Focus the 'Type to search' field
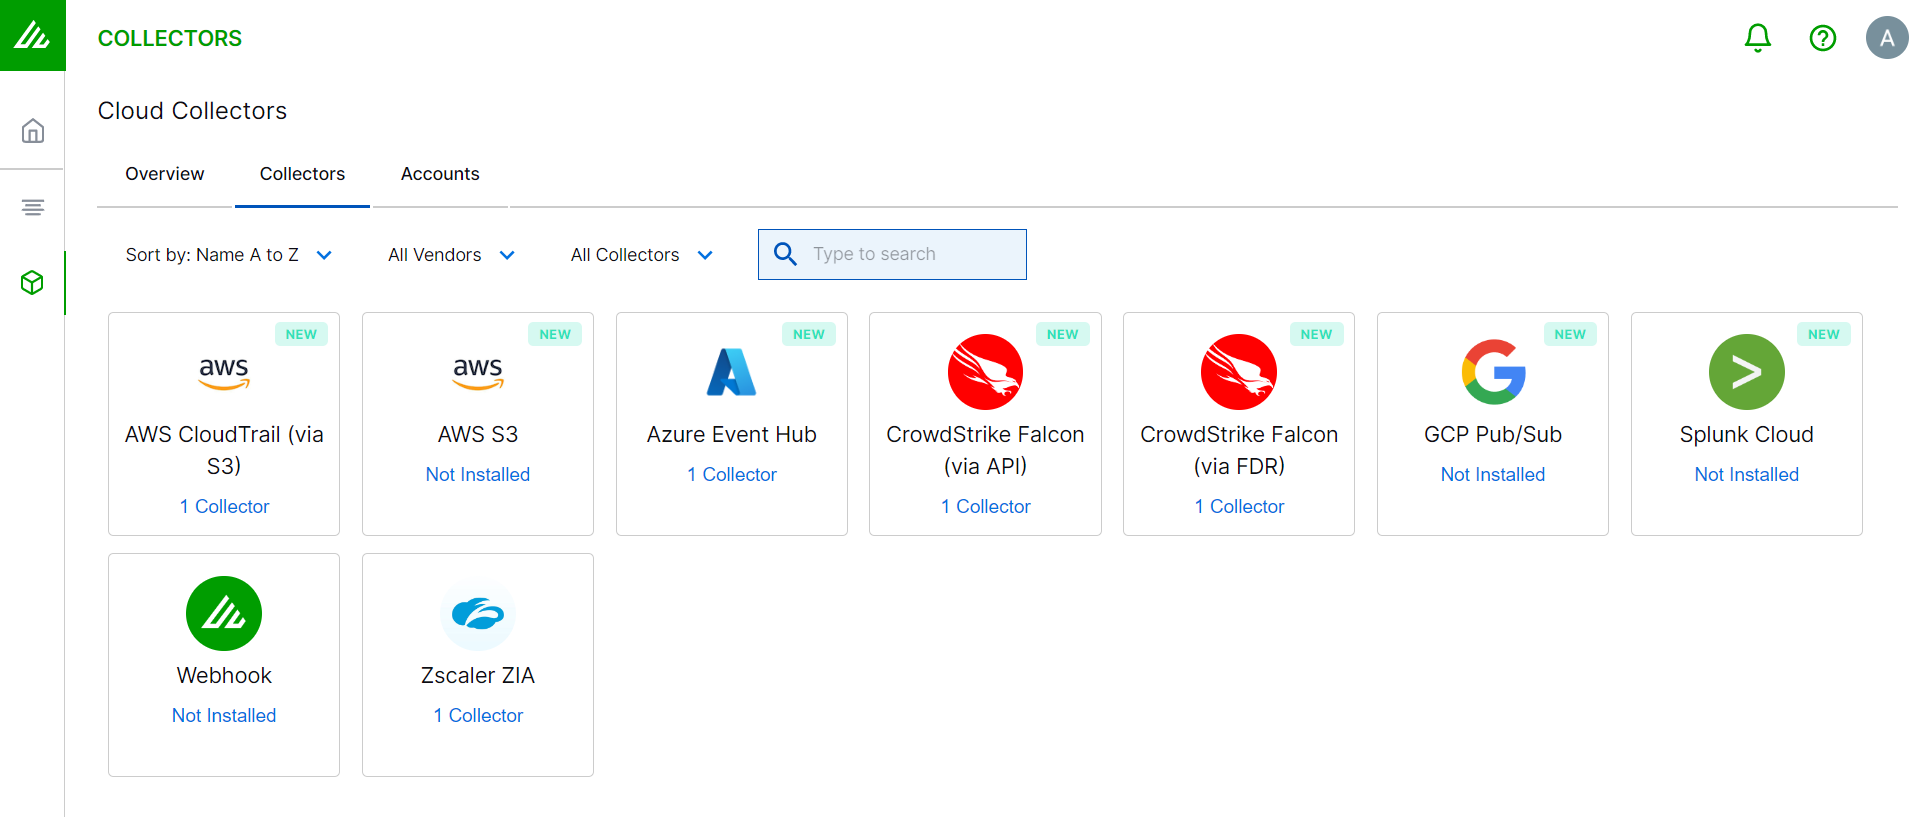 [x=892, y=254]
